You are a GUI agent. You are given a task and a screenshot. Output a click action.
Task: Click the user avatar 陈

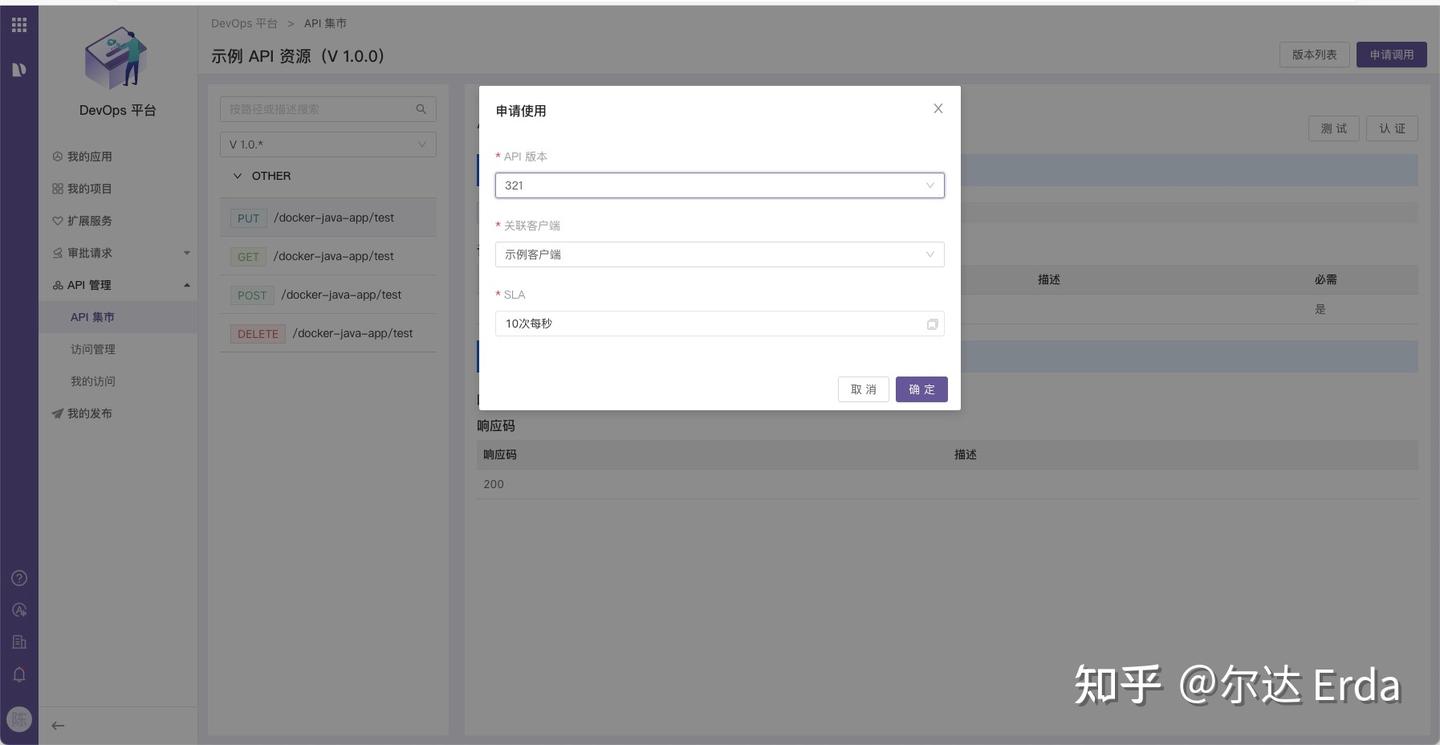tap(19, 719)
